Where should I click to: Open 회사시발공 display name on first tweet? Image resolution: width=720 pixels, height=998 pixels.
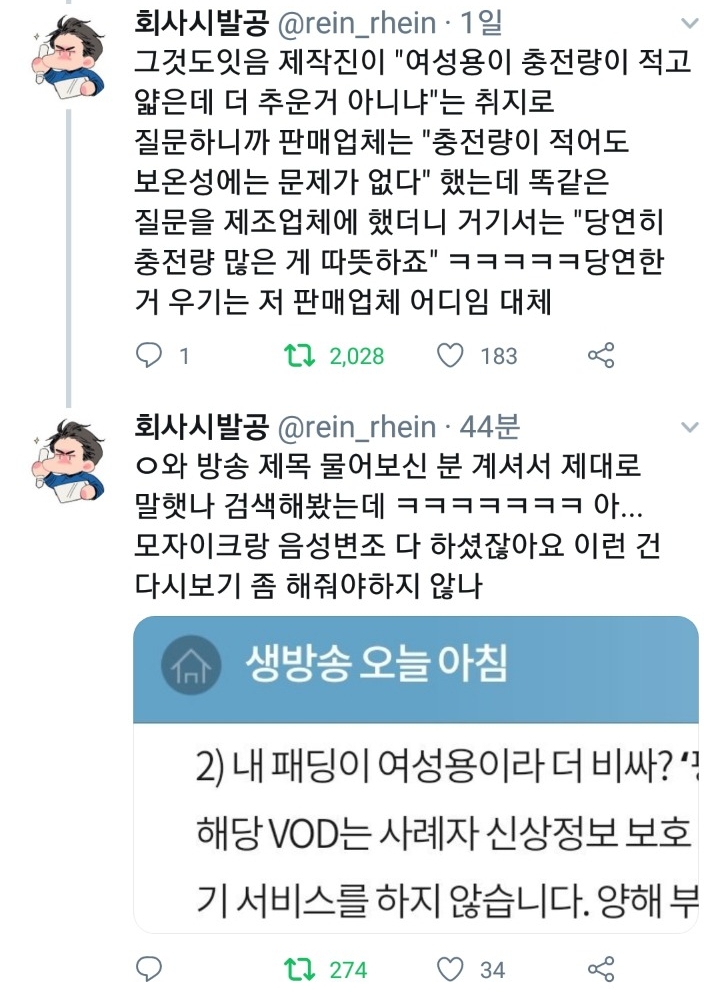[201, 23]
